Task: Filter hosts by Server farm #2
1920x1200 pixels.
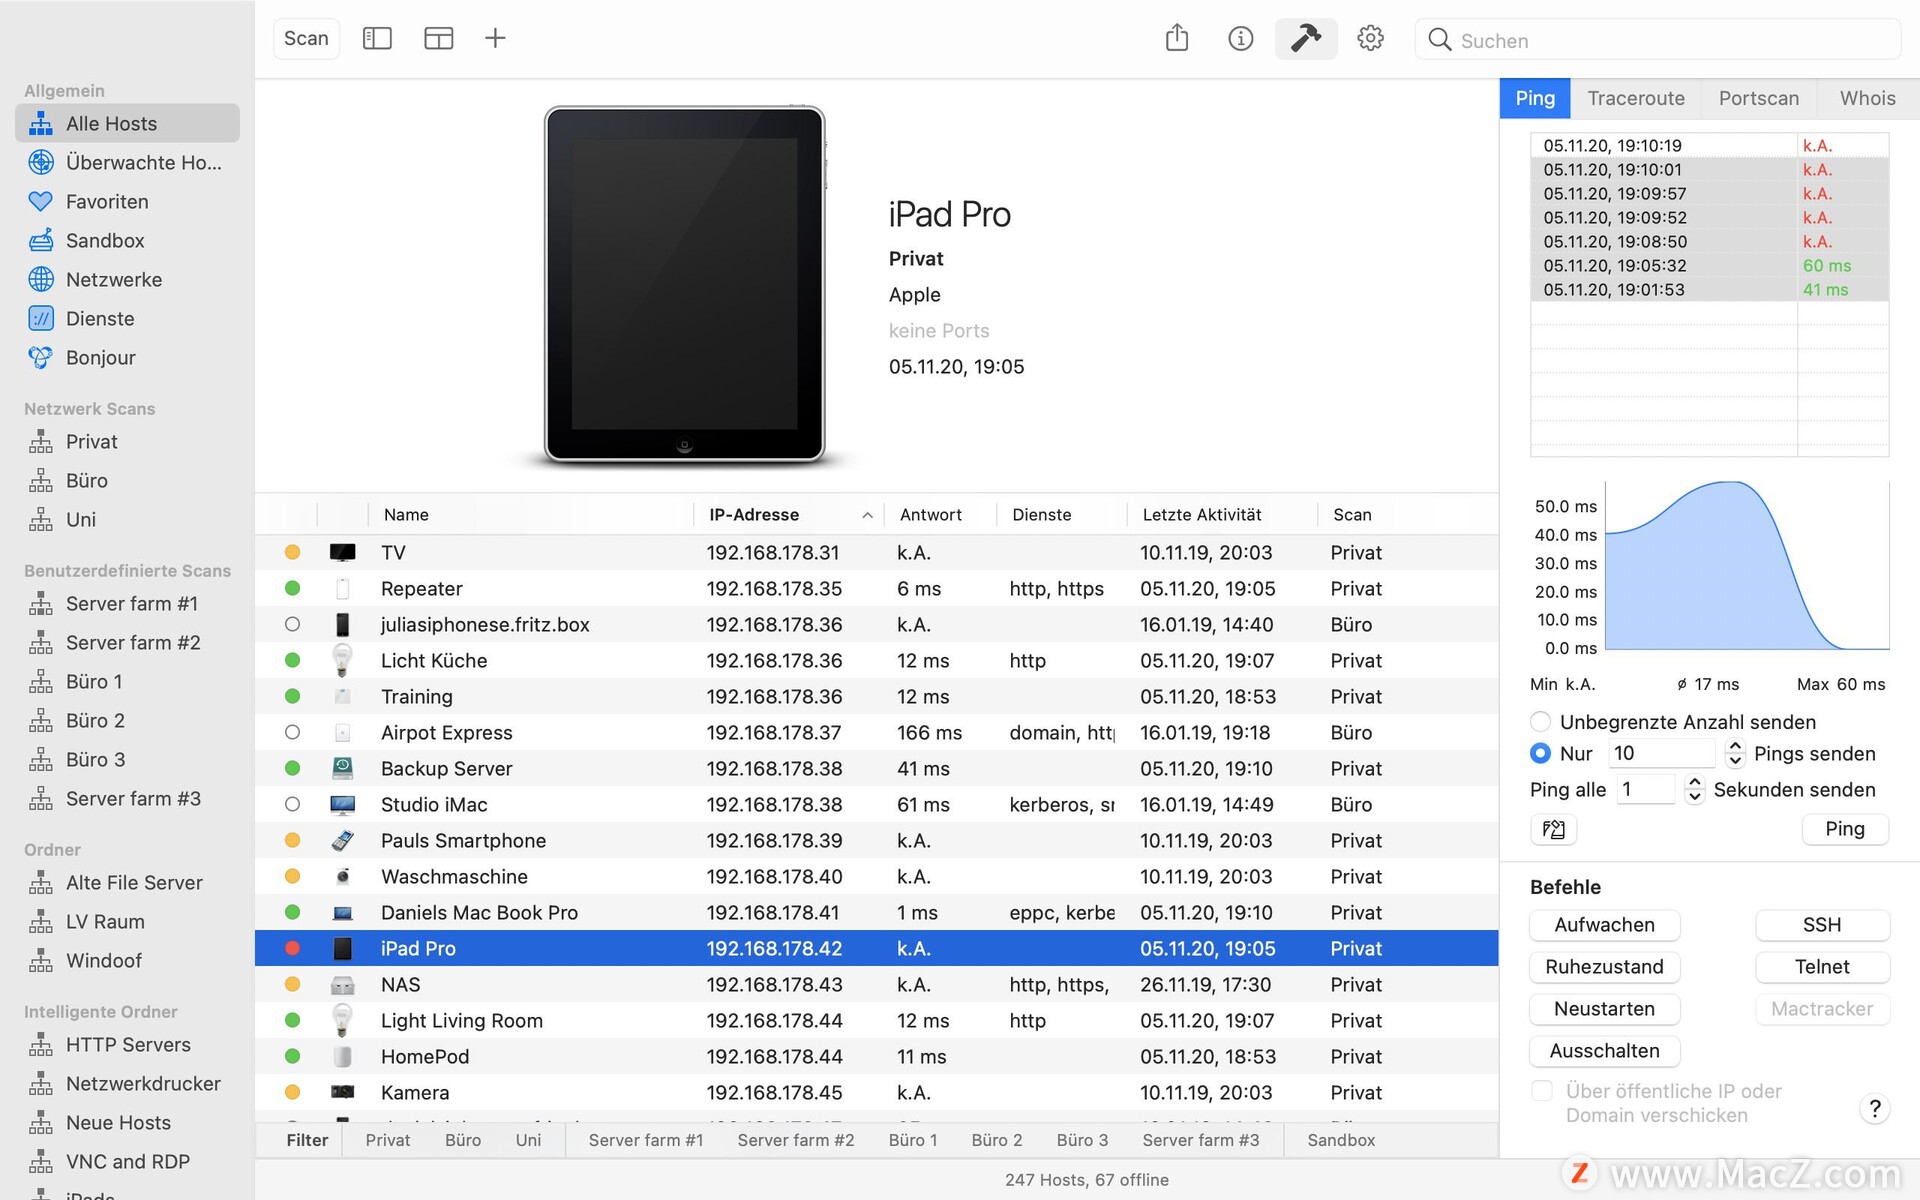Action: pos(796,1140)
